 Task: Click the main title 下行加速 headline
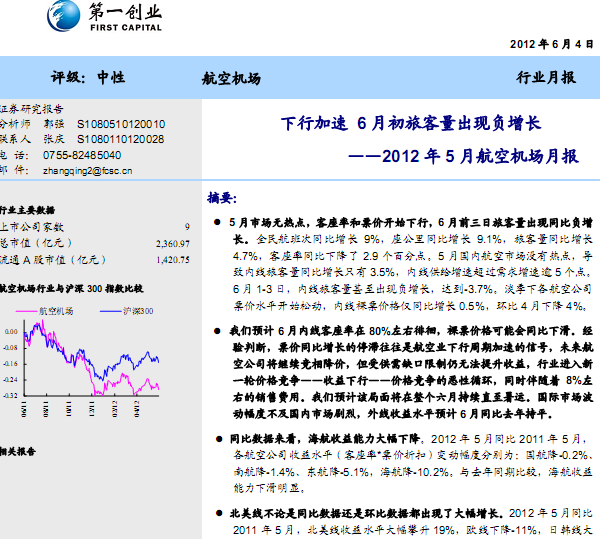tap(410, 124)
